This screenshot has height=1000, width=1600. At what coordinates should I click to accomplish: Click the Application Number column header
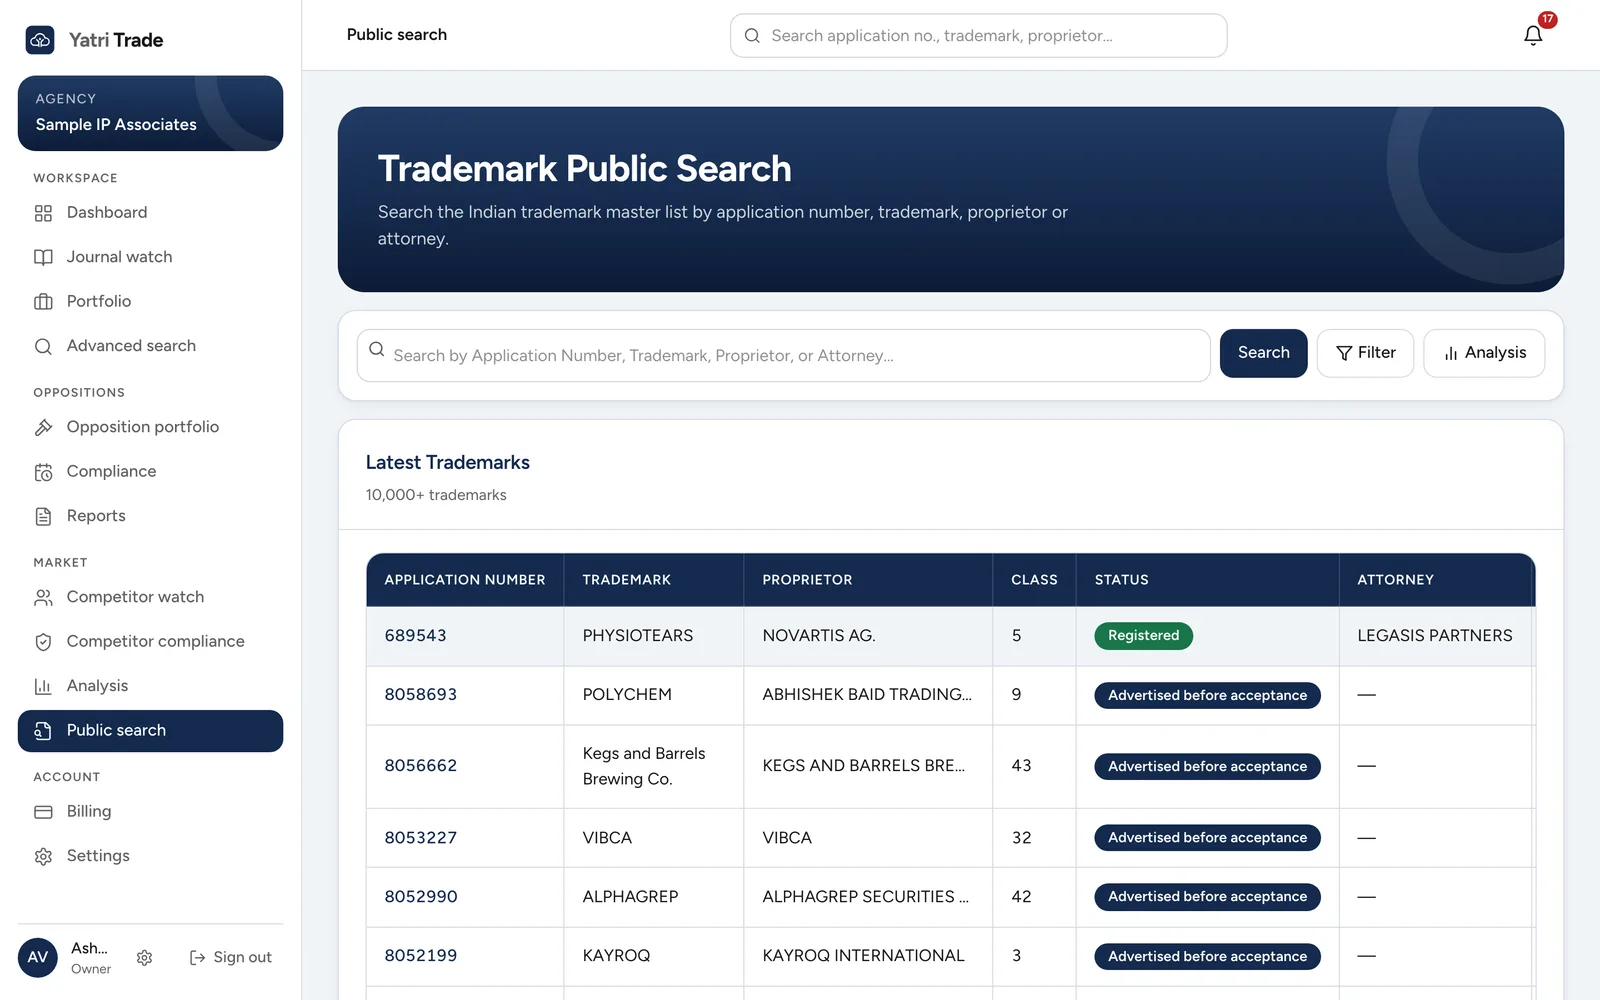point(465,580)
